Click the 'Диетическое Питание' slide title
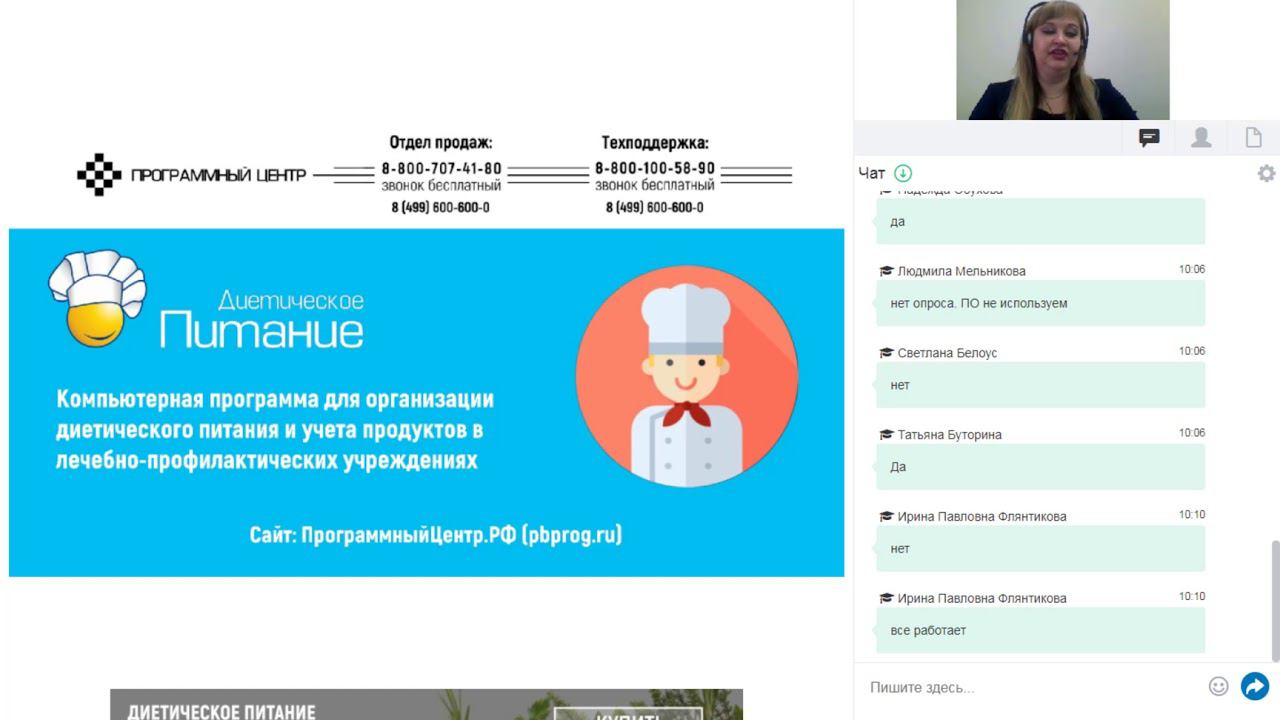Screen dimensions: 1280x720 click(x=262, y=319)
